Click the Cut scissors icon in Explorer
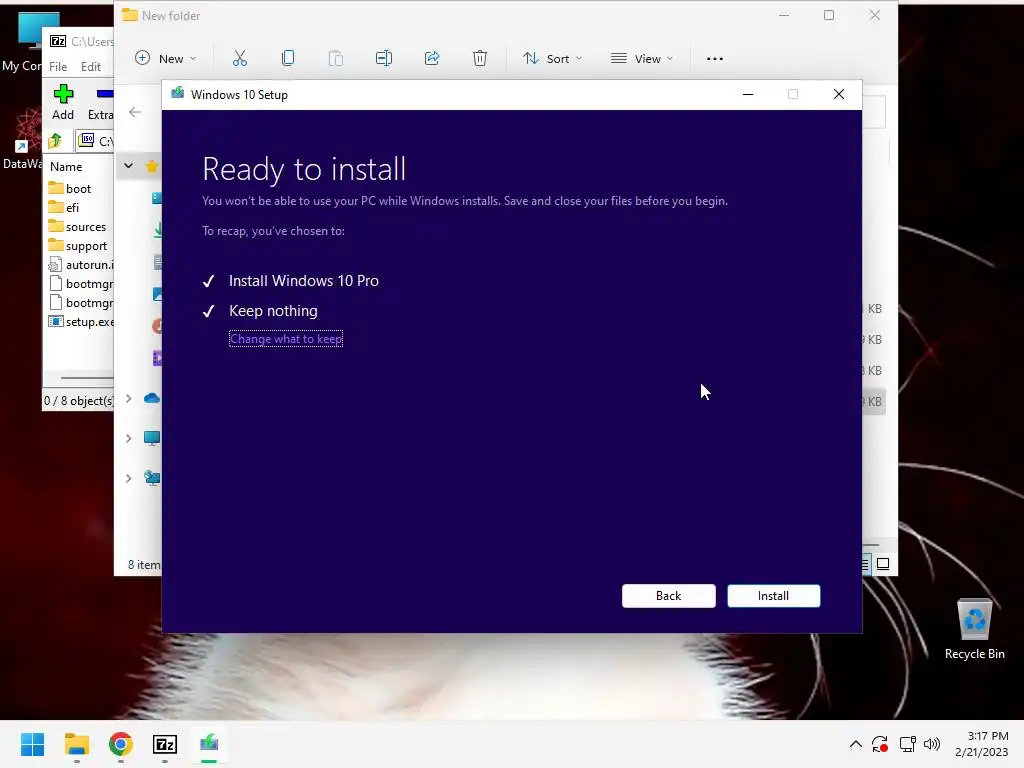 [x=240, y=58]
